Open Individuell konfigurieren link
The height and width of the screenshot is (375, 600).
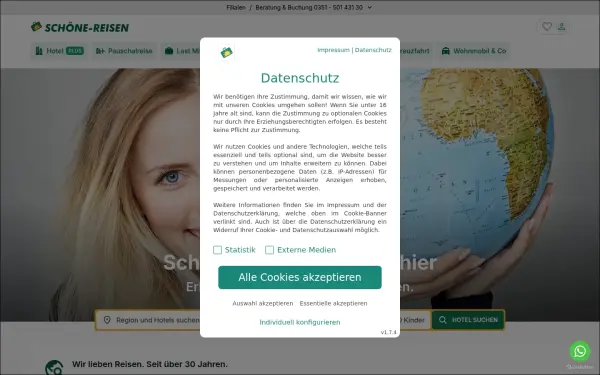(300, 322)
